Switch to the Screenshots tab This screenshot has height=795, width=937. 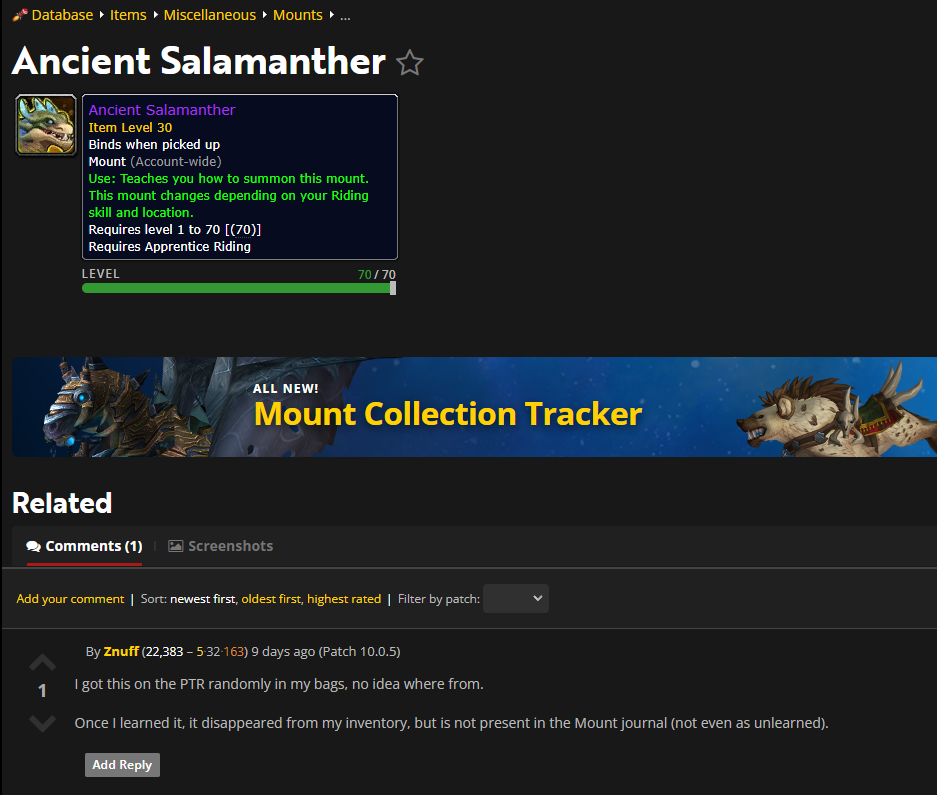221,546
